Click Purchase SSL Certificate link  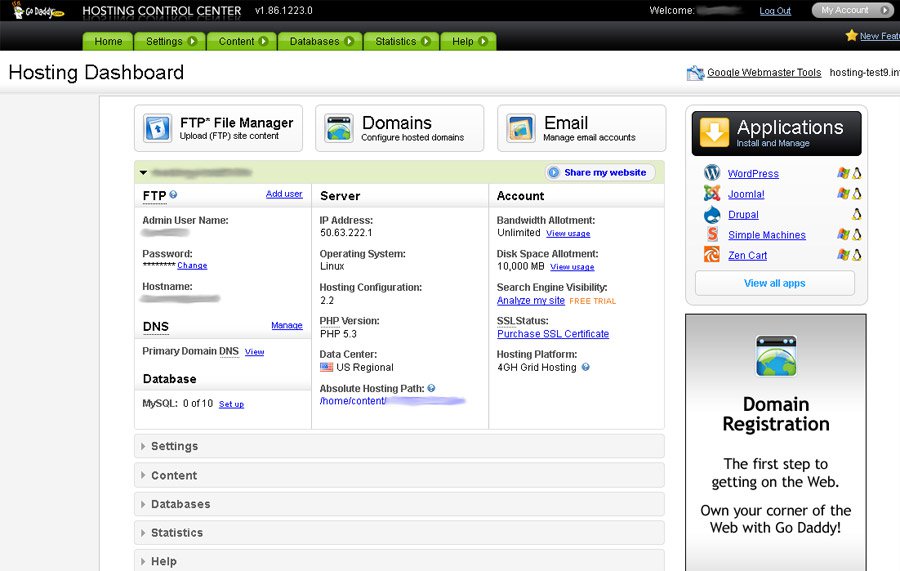pyautogui.click(x=553, y=333)
